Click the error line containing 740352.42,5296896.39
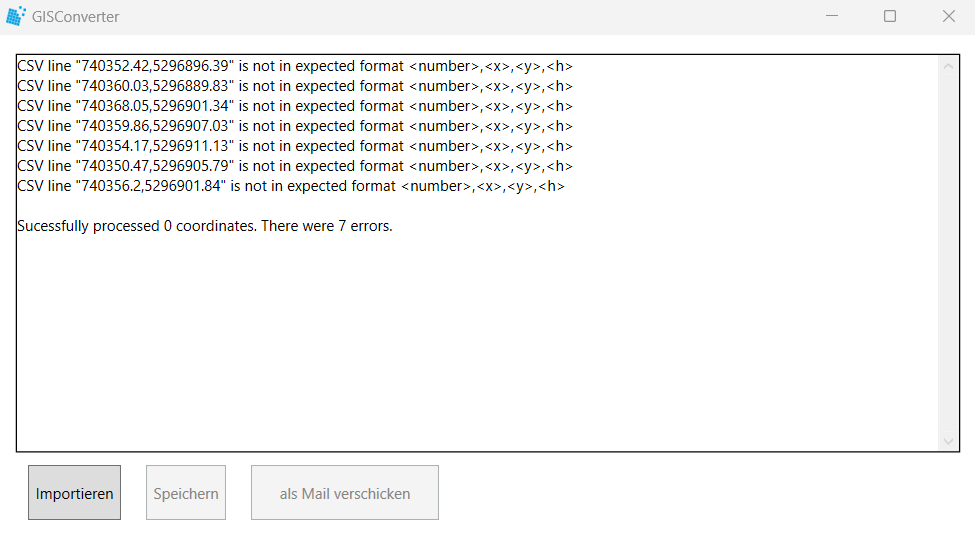975x547 pixels. click(x=295, y=66)
